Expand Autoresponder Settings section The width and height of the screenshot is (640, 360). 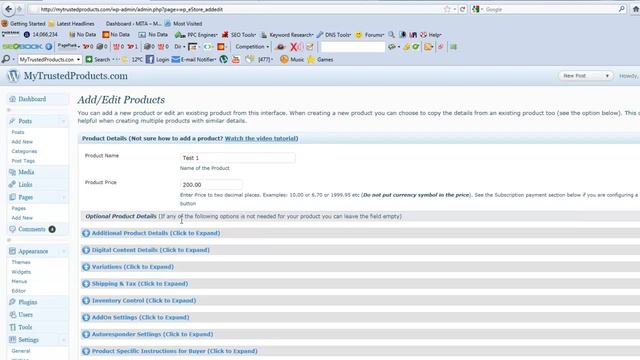pos(152,334)
